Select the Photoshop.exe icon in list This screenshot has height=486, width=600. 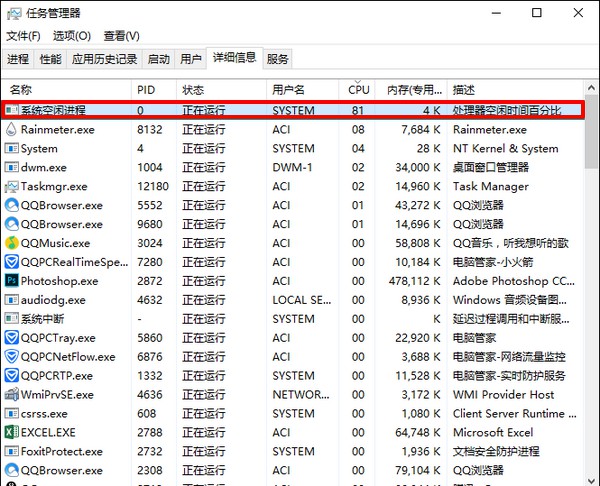(x=11, y=281)
